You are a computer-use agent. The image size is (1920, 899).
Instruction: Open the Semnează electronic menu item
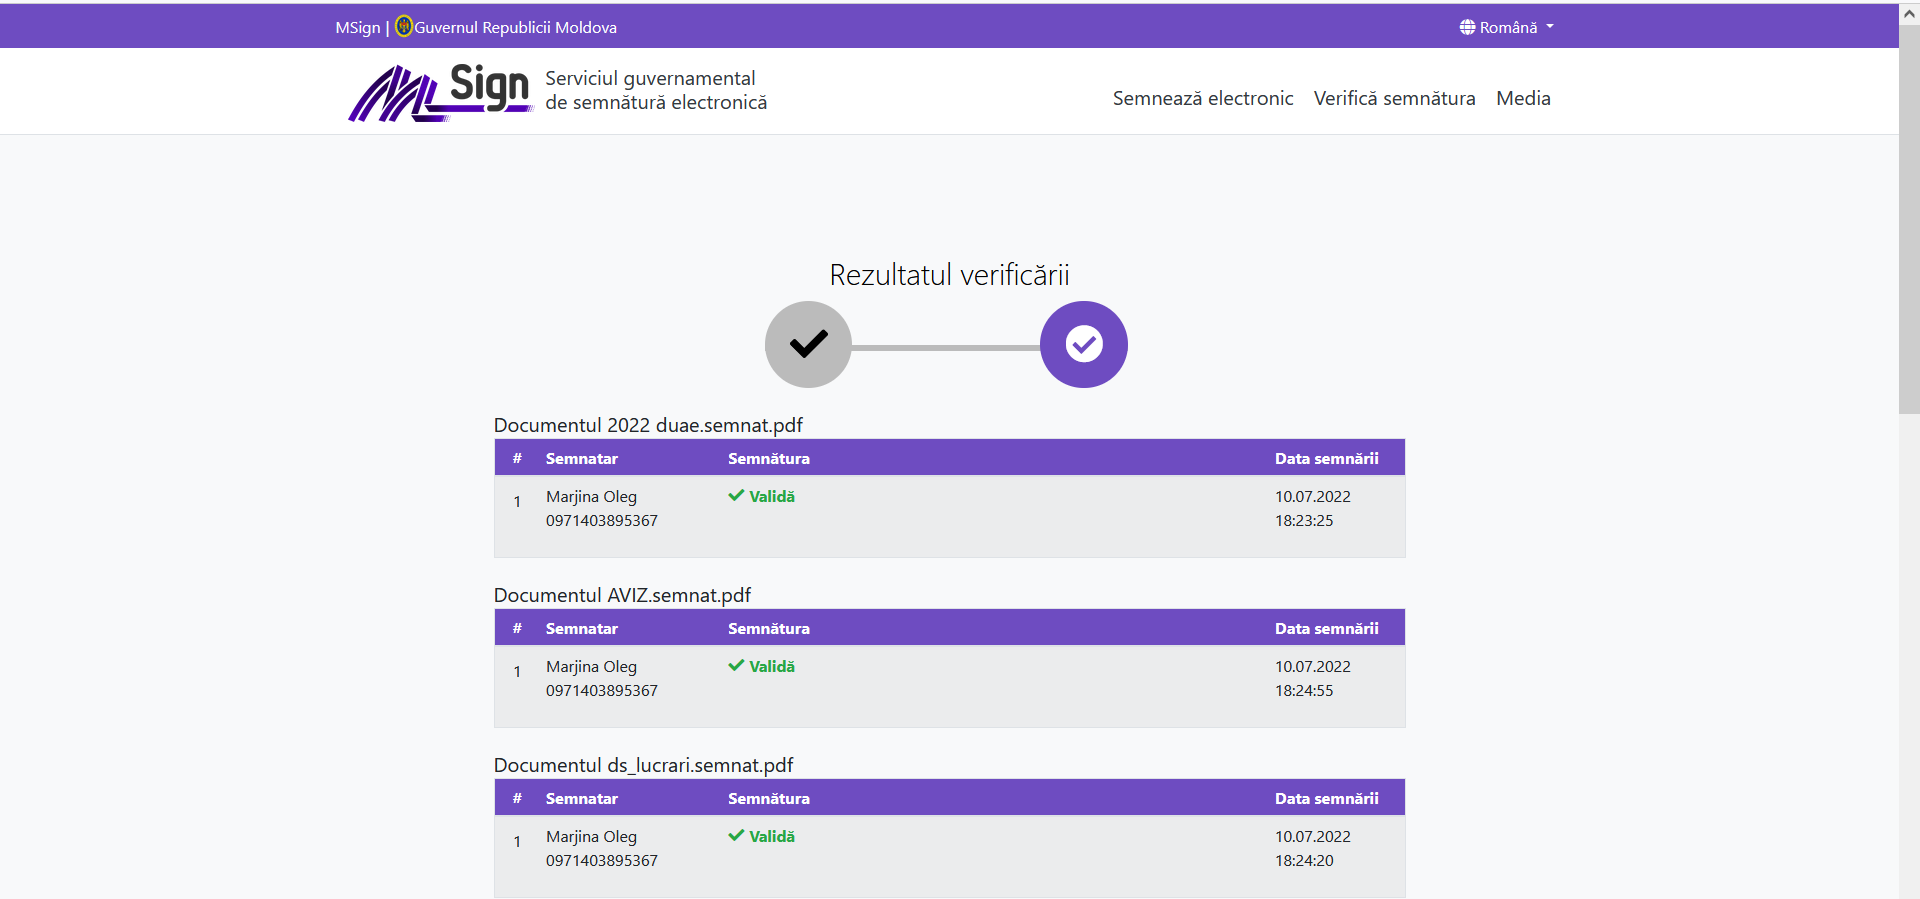(1202, 98)
